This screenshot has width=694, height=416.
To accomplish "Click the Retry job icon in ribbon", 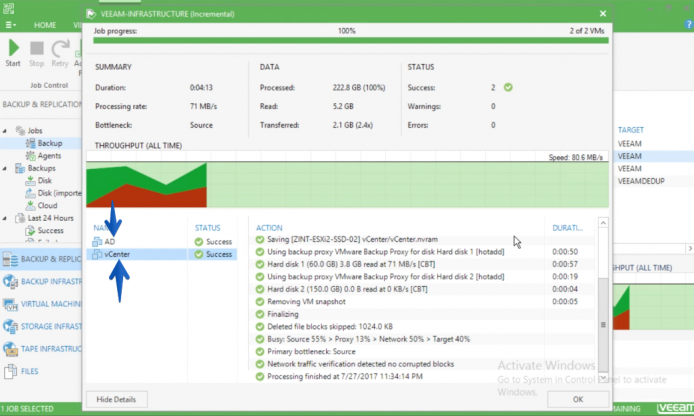I will pyautogui.click(x=60, y=48).
